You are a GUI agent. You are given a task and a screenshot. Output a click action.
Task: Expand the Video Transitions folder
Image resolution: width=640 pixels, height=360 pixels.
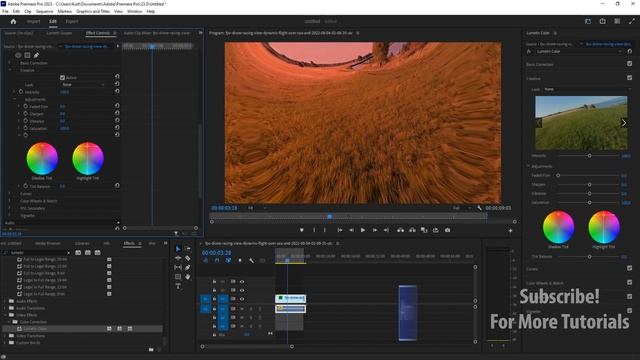[5, 336]
